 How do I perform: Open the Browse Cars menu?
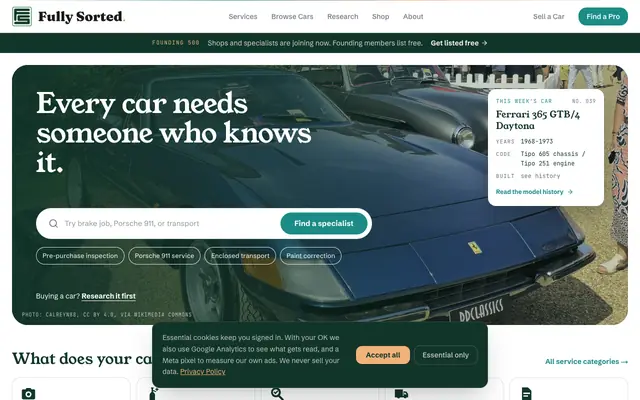point(292,17)
